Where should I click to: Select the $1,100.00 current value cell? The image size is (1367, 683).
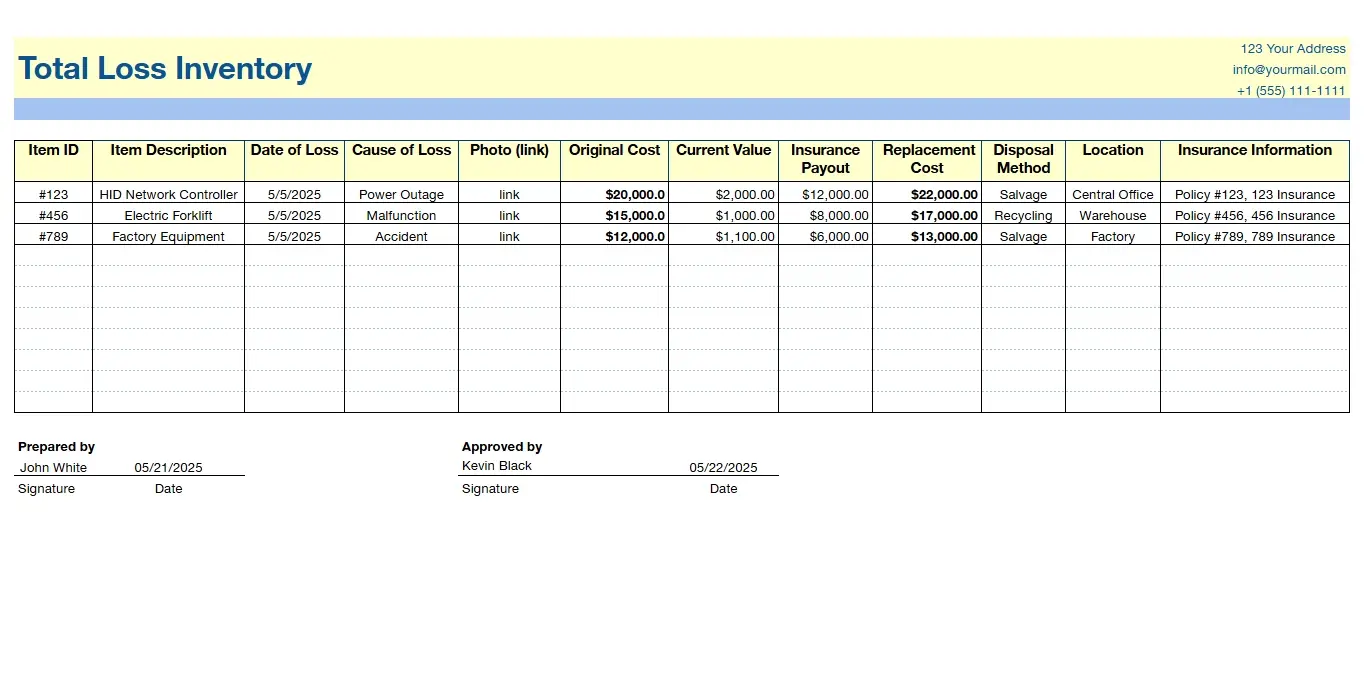point(744,237)
